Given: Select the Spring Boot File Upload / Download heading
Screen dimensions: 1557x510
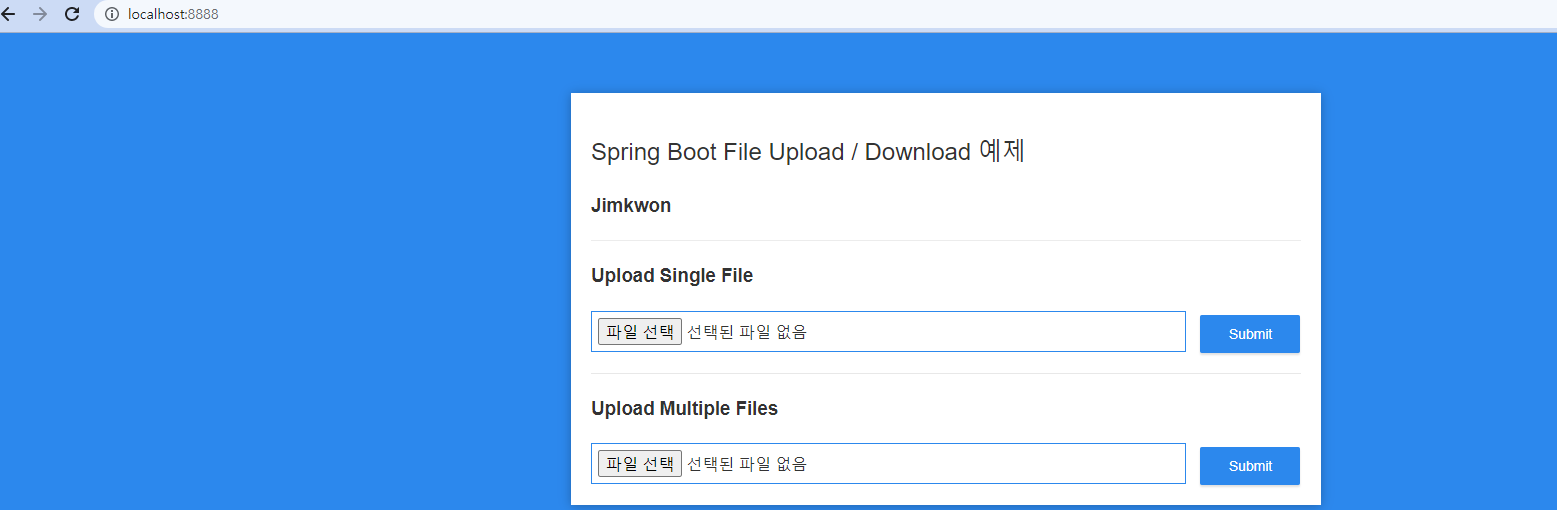Looking at the screenshot, I should coord(808,152).
